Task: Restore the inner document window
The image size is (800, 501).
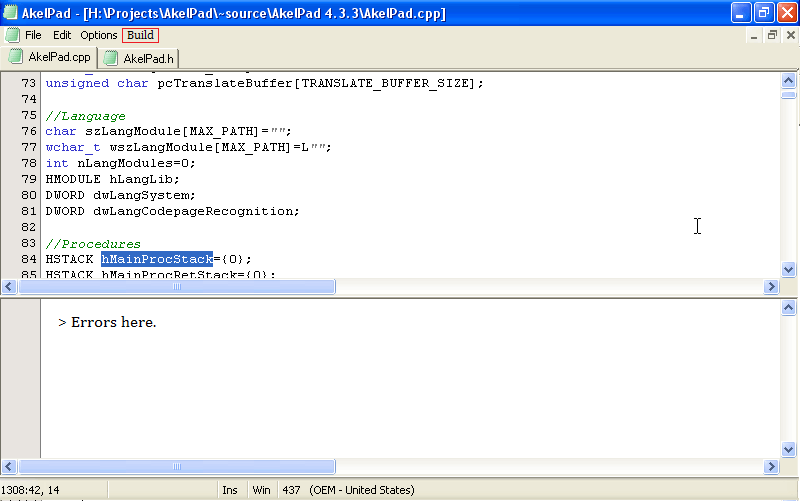Action: tap(772, 35)
